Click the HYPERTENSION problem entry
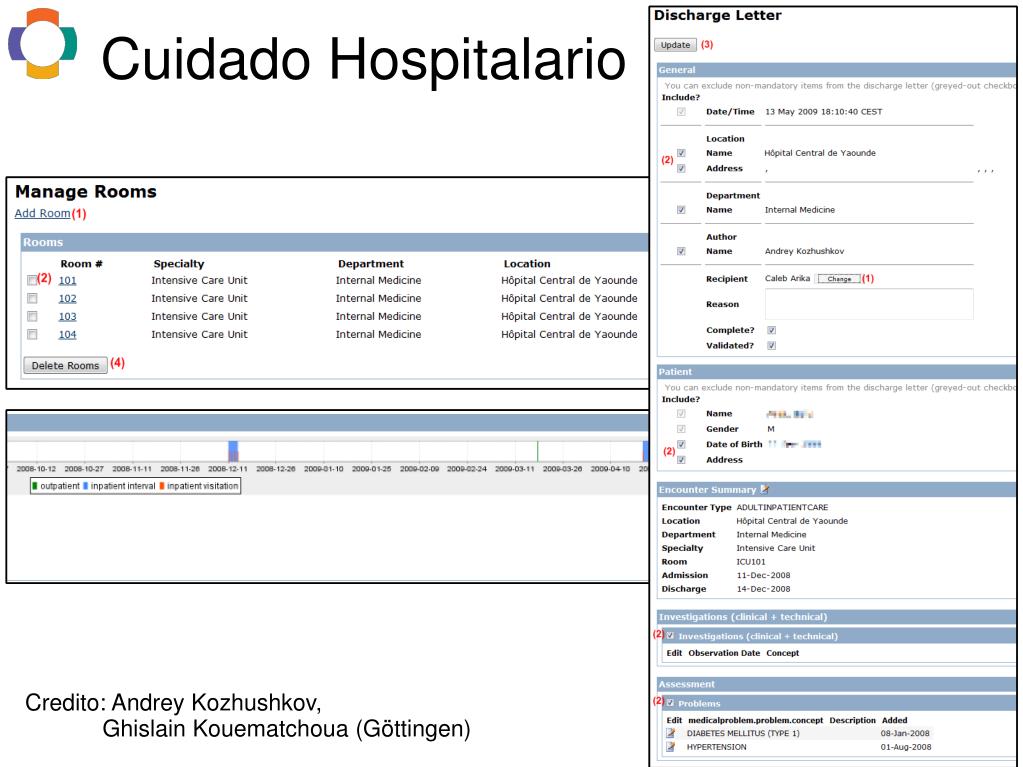The width and height of the screenshot is (1023, 767). pos(716,747)
